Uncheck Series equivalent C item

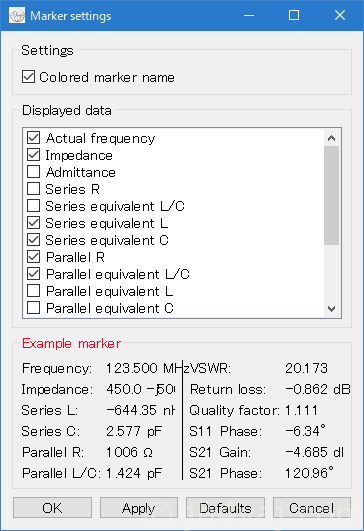point(34,240)
